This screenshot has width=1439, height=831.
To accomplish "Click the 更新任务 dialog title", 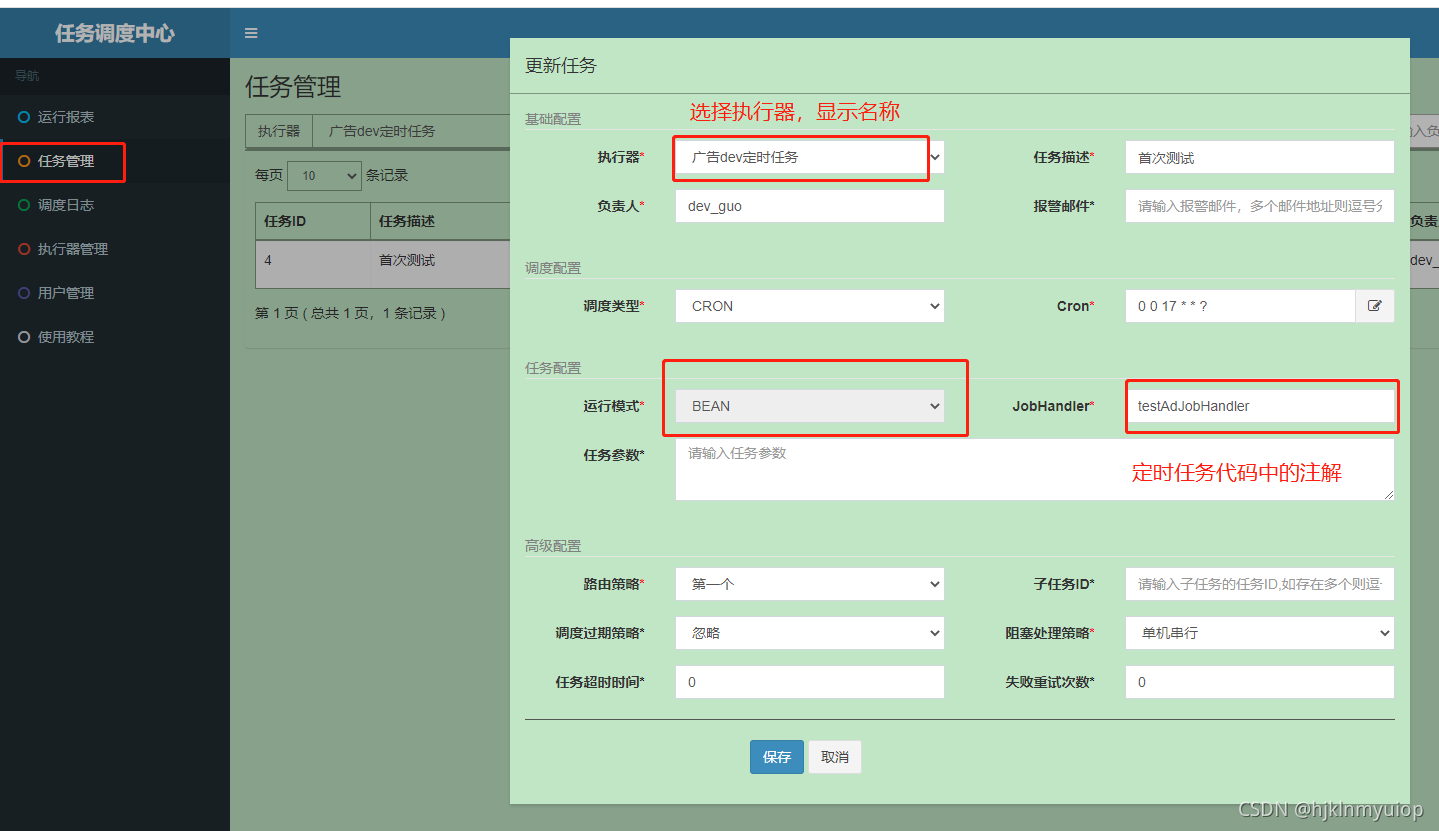I will (561, 66).
